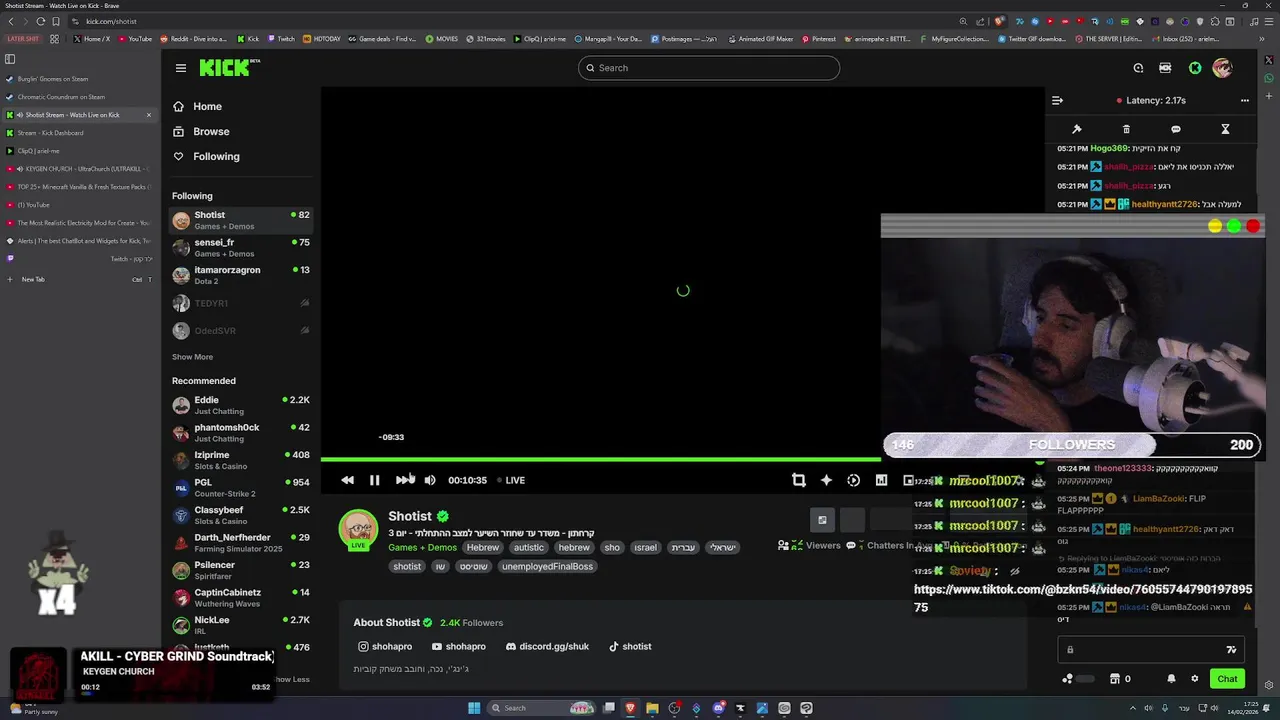Open the chat three-dots options menu

click(1245, 100)
